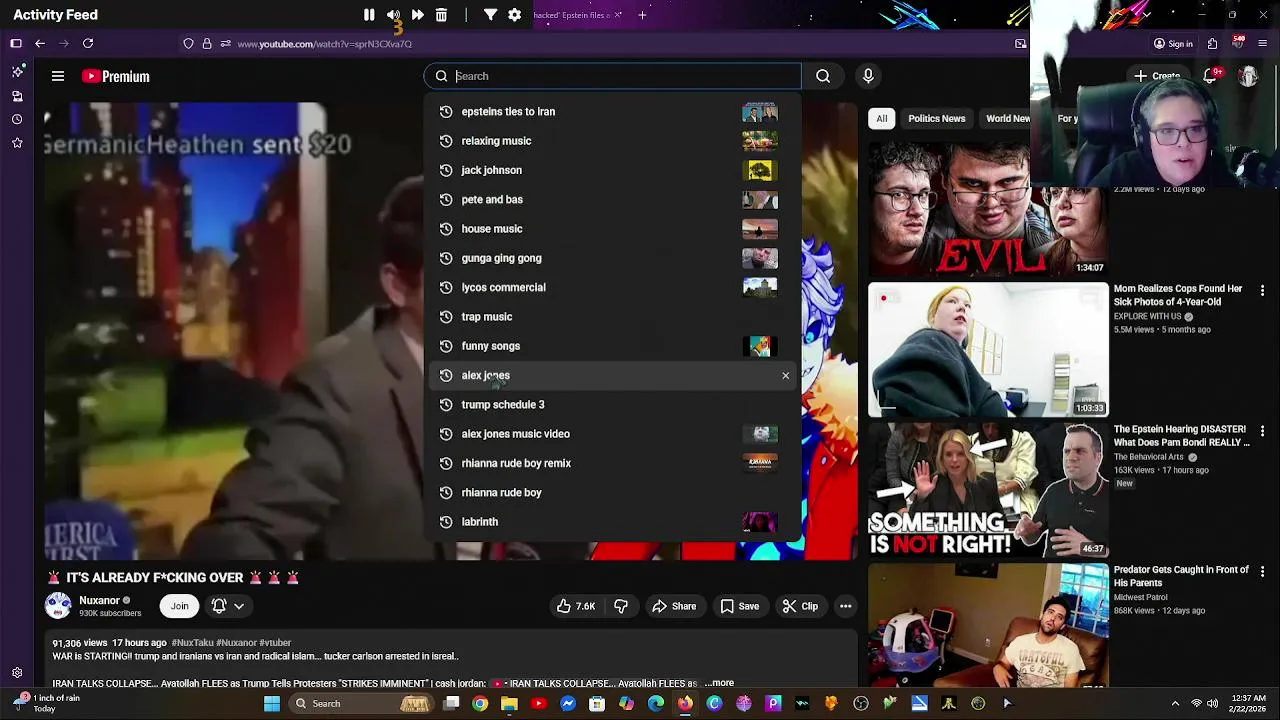
Task: Open 'Mom Realizes Cops Found Her' video thumbnail
Action: click(988, 350)
